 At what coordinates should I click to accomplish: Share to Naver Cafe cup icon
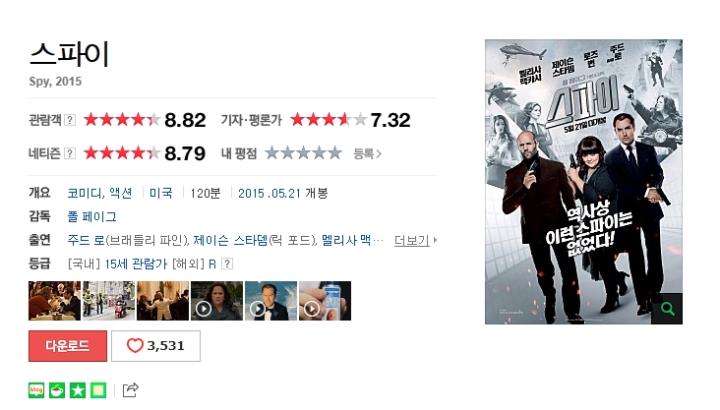tap(57, 390)
